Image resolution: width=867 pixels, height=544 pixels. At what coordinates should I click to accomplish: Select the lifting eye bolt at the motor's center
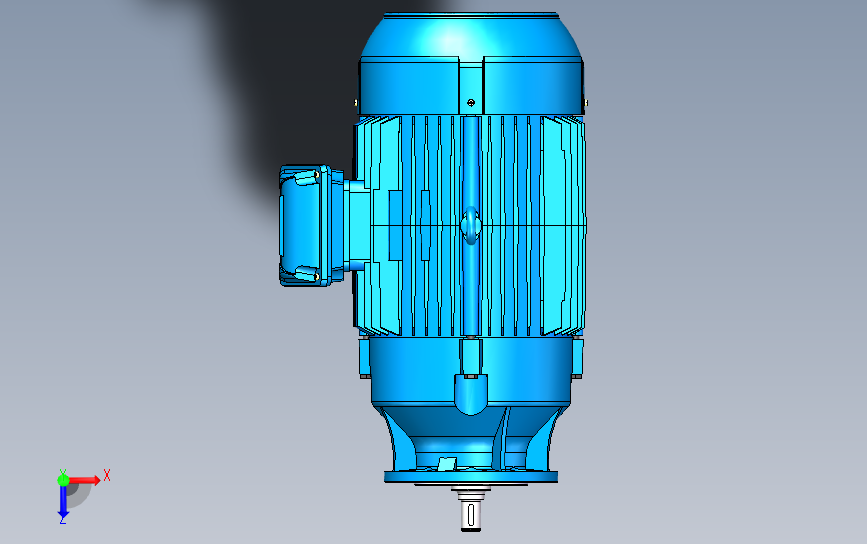(471, 226)
